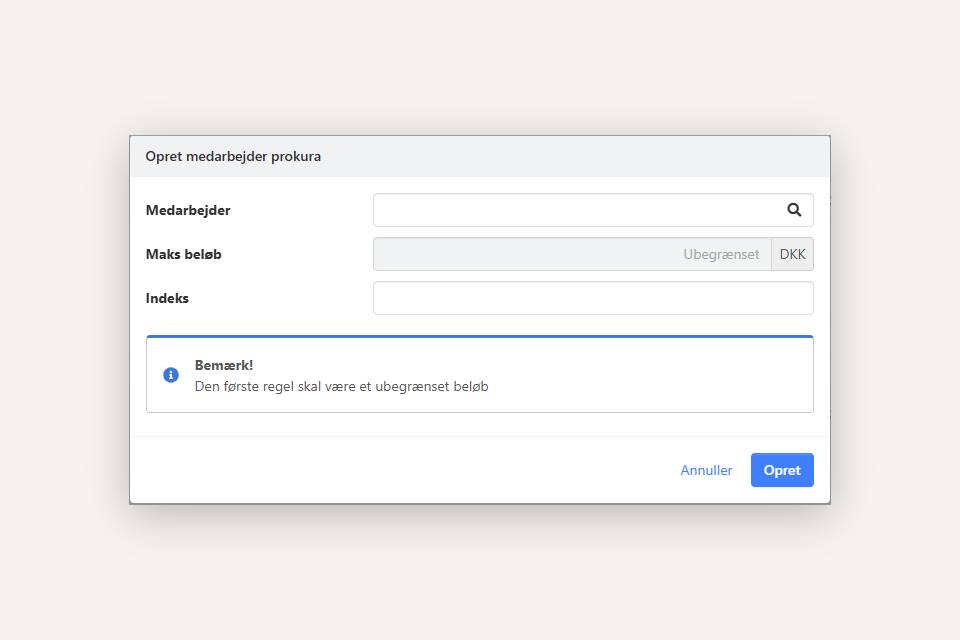This screenshot has width=960, height=640.
Task: Click the disabled Maks beløb Ubegrænset field
Action: [572, 254]
